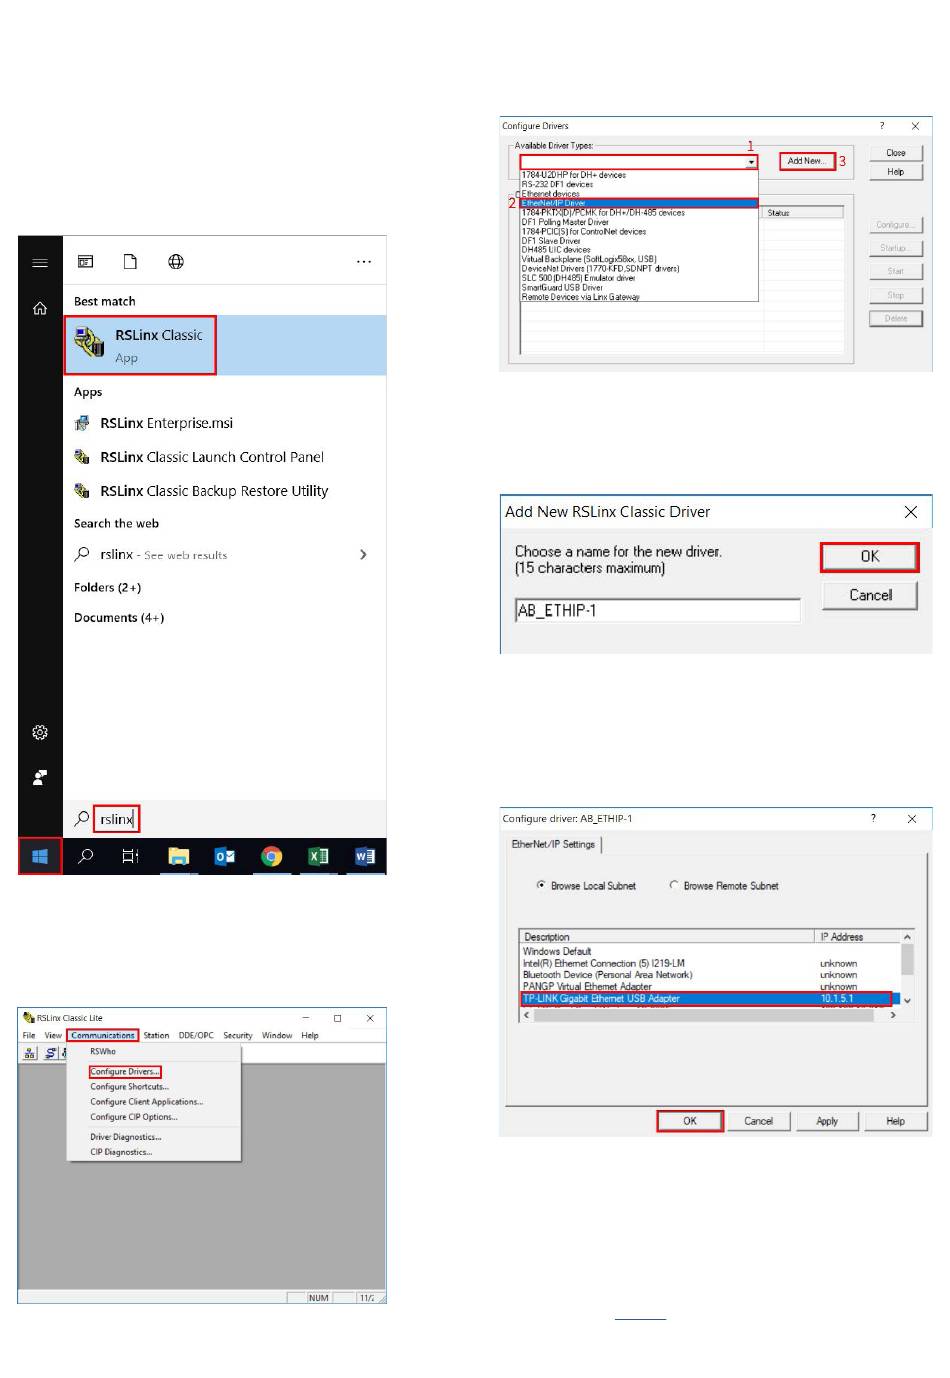Click Help in Configure driver AB_ETHIP-1 dialog
The image size is (950, 1378).
895,1121
